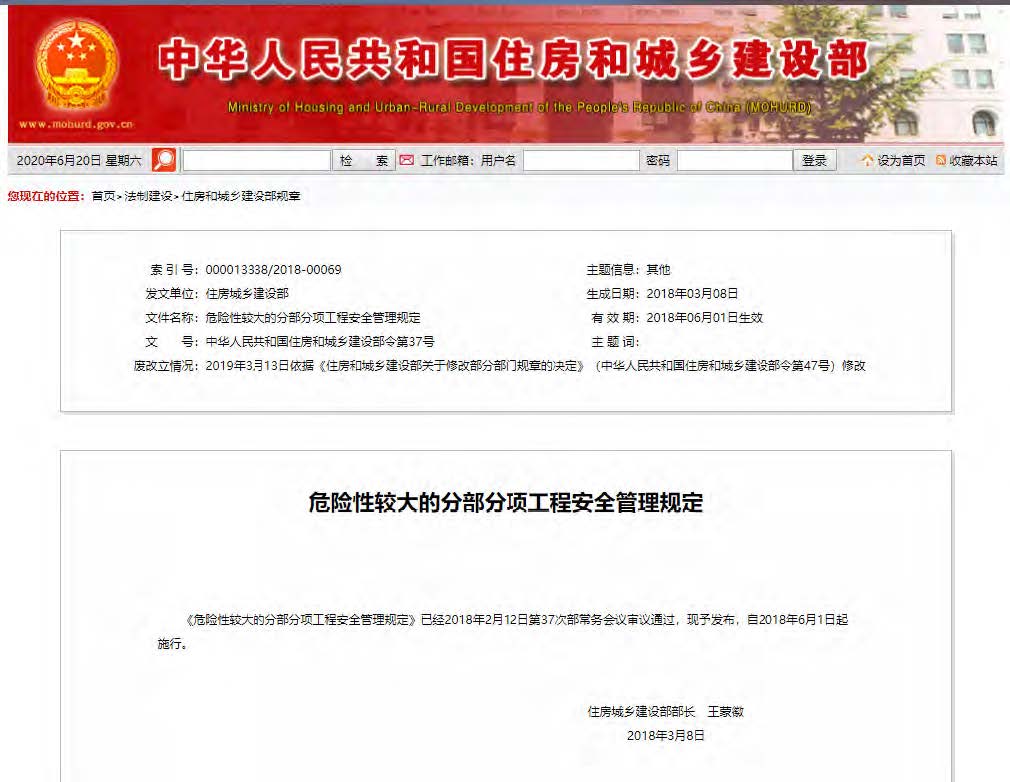Click the www.mohurd.gov.cn site address text
Screen dimensions: 1010x782
pyautogui.click(x=76, y=124)
